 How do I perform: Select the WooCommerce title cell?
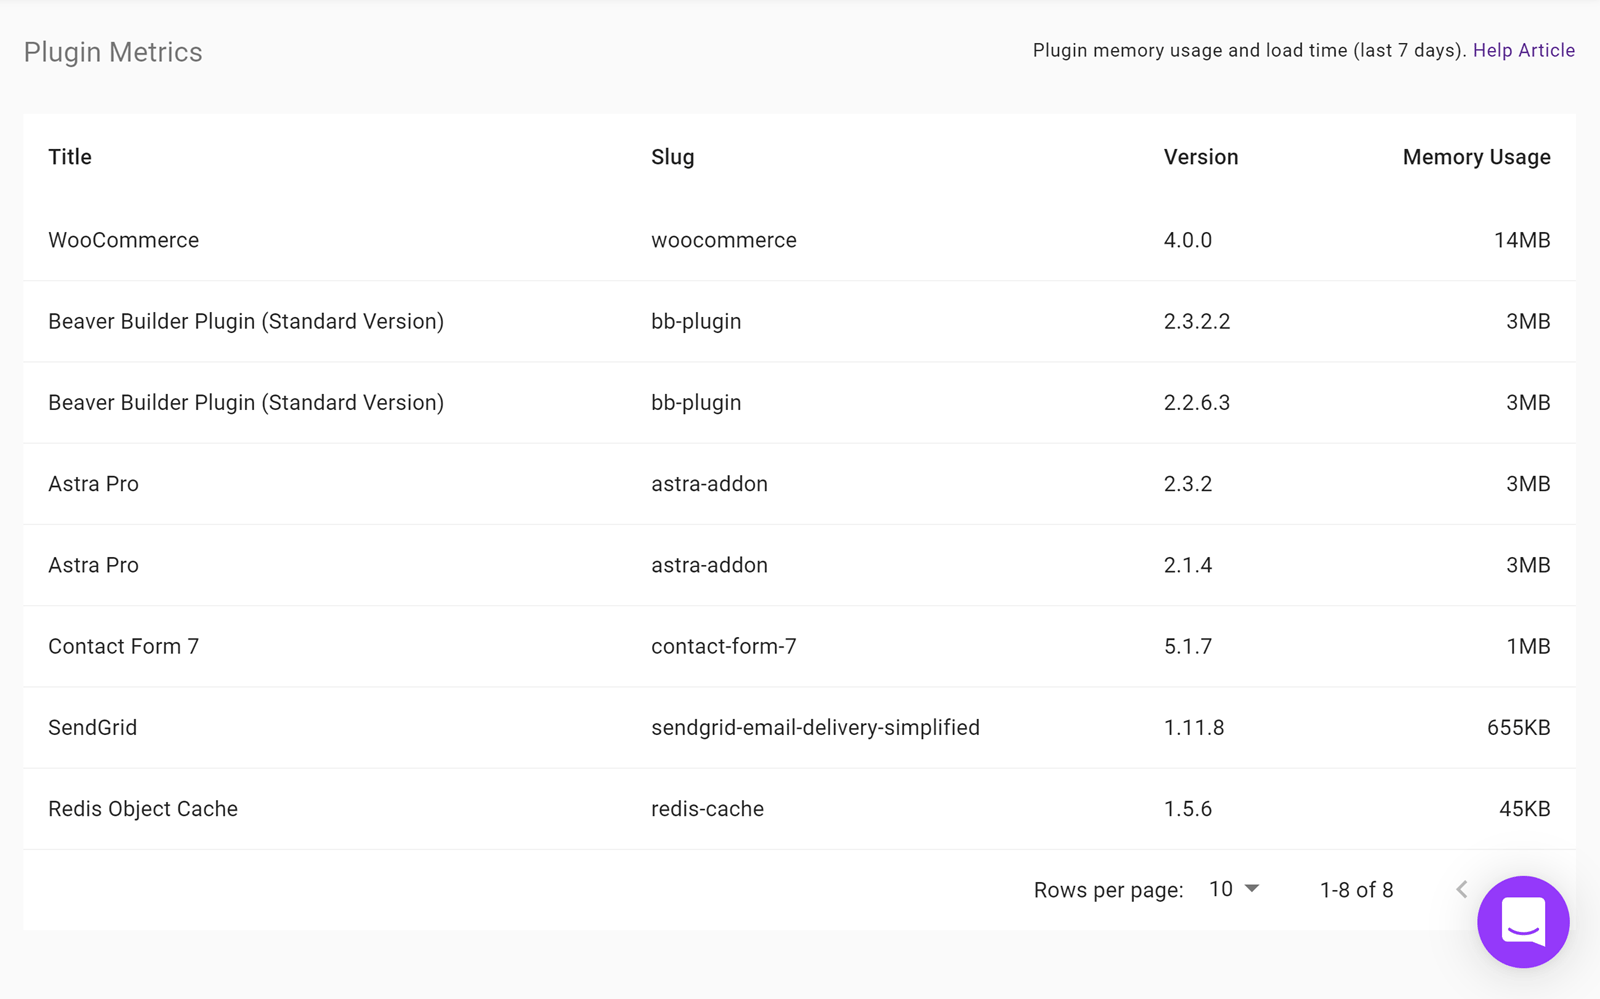pos(124,240)
